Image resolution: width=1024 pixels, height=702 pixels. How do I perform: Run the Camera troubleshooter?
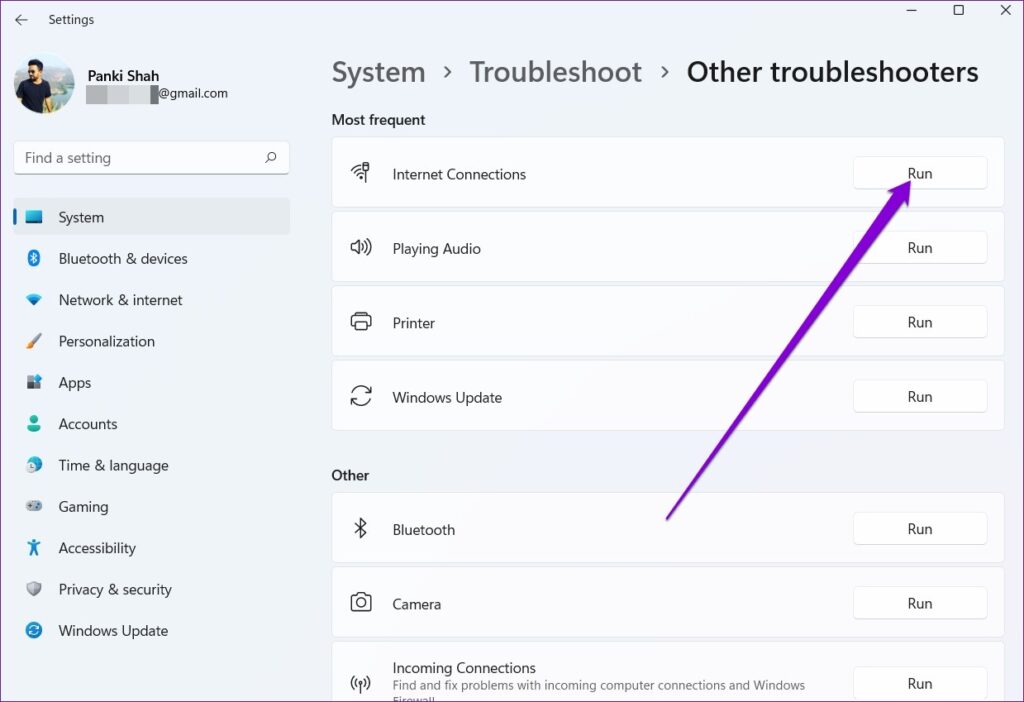[x=919, y=603]
